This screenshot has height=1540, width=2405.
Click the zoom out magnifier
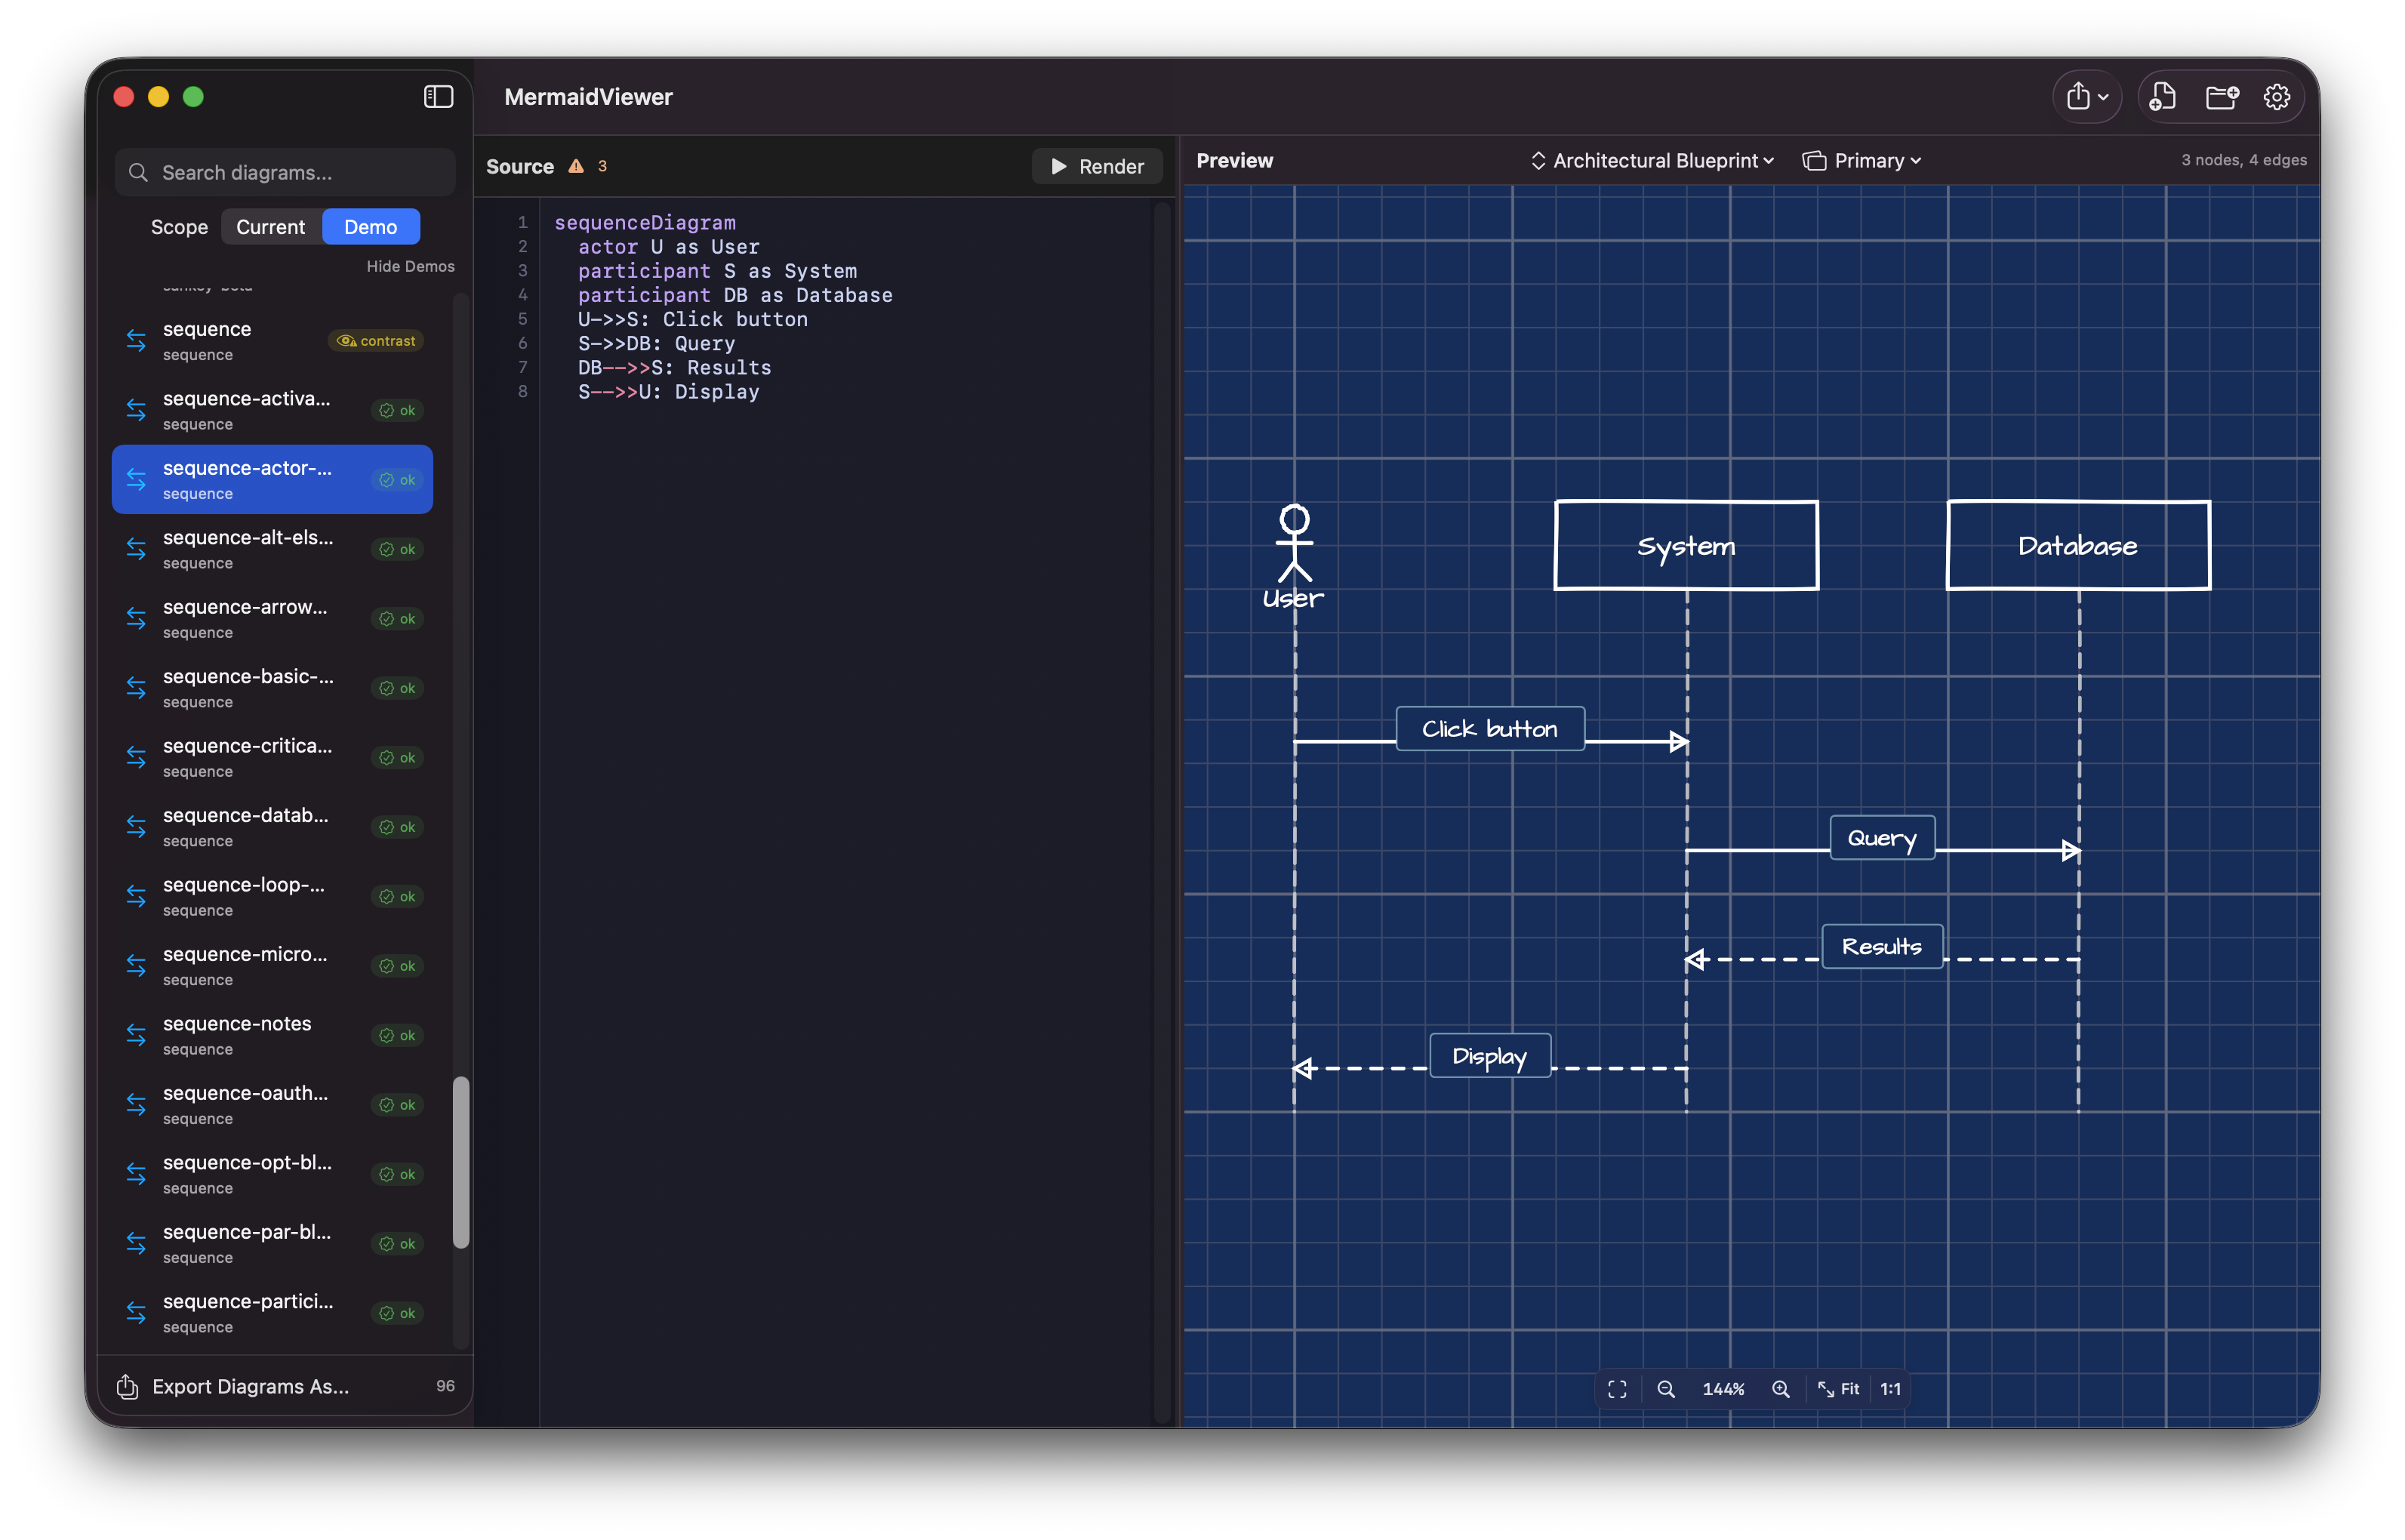1666,1389
